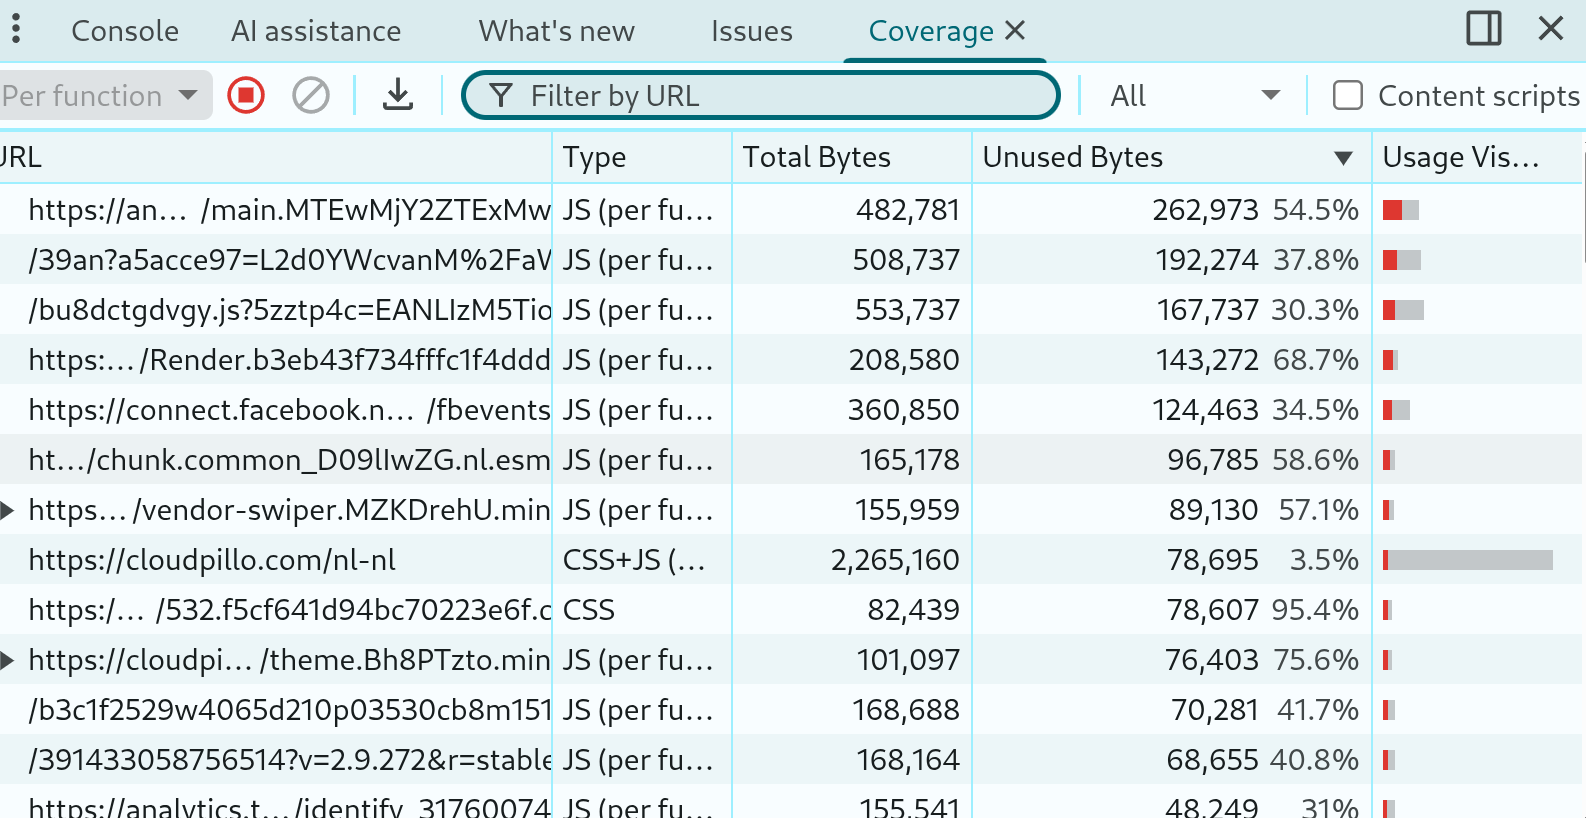Click the funnel filter icon
1586x818 pixels.
pyautogui.click(x=501, y=96)
